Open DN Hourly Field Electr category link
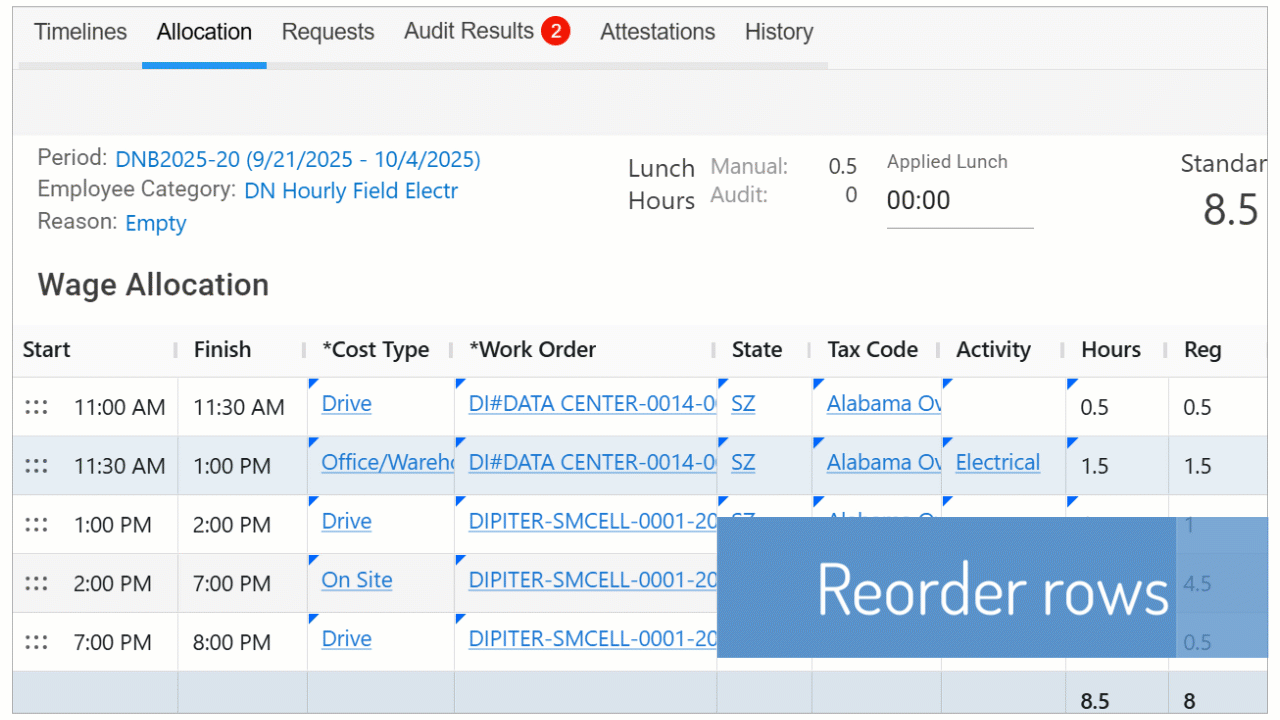1280x720 pixels. (x=351, y=191)
